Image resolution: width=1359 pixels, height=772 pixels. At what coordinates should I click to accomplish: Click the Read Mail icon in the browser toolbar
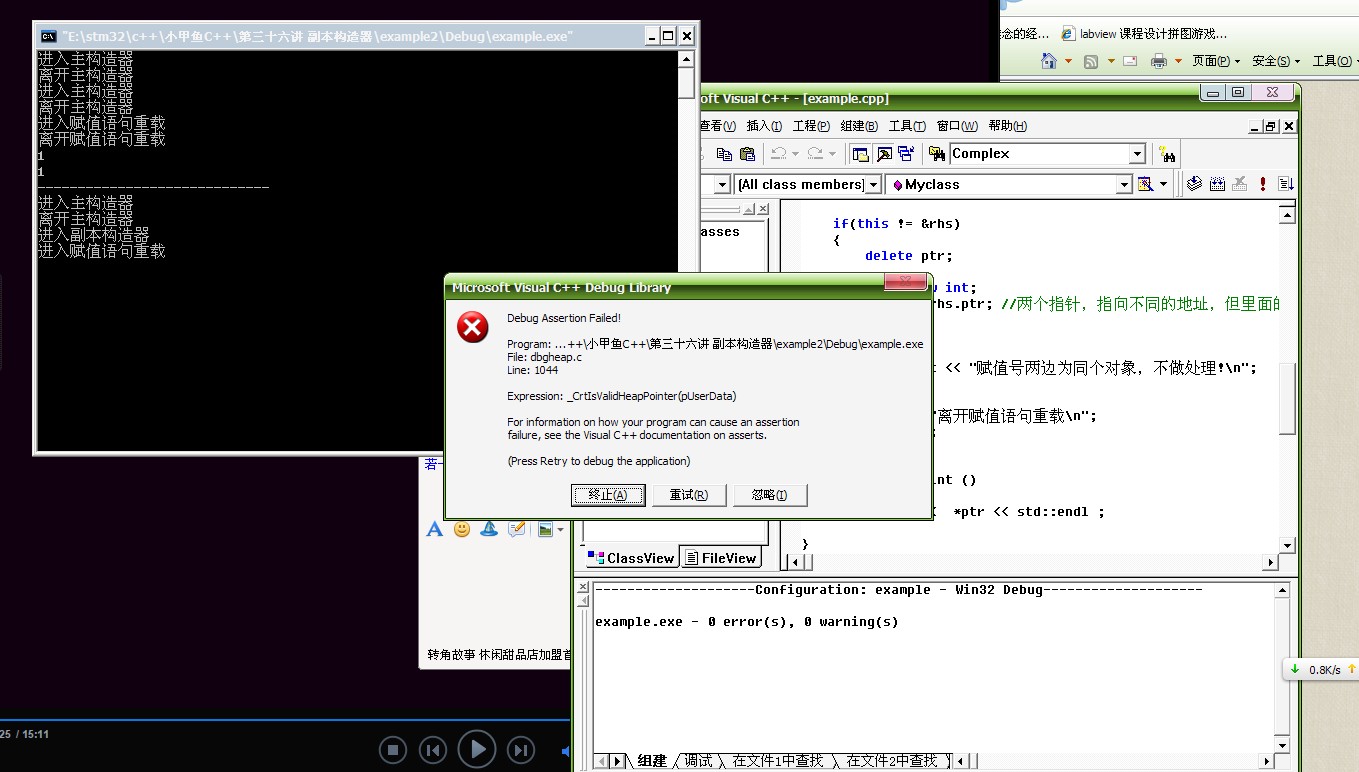point(1130,61)
